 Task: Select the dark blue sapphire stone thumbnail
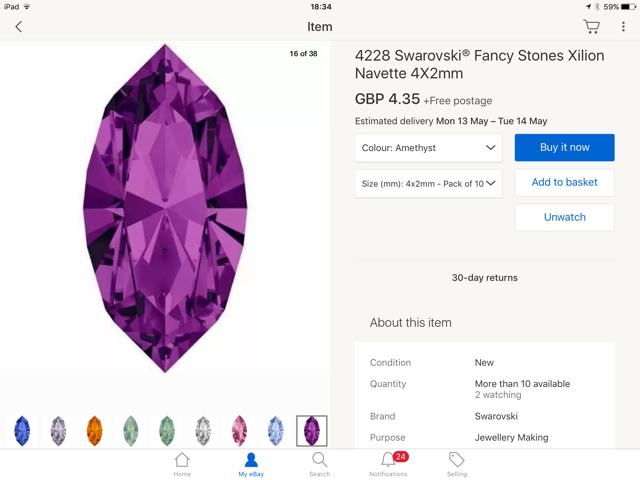click(22, 431)
